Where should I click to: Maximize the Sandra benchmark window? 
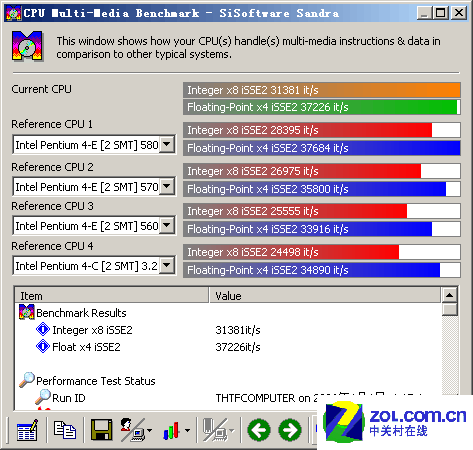[440, 13]
